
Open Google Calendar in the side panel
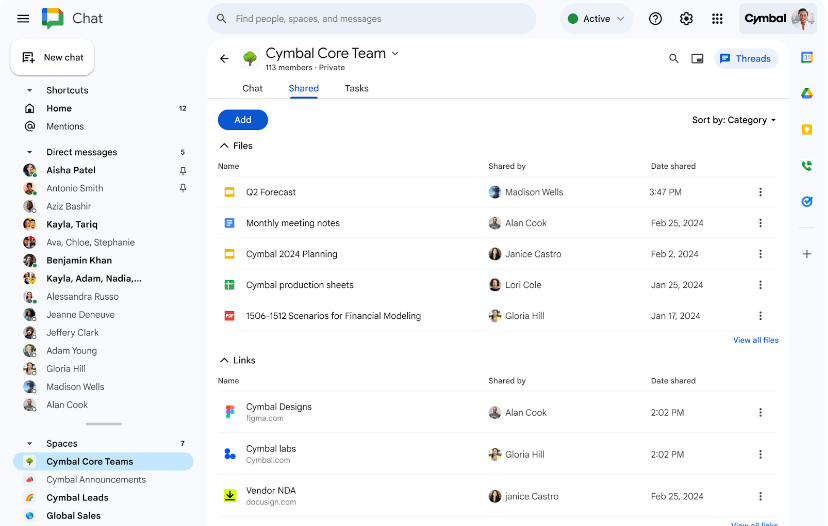pos(807,58)
